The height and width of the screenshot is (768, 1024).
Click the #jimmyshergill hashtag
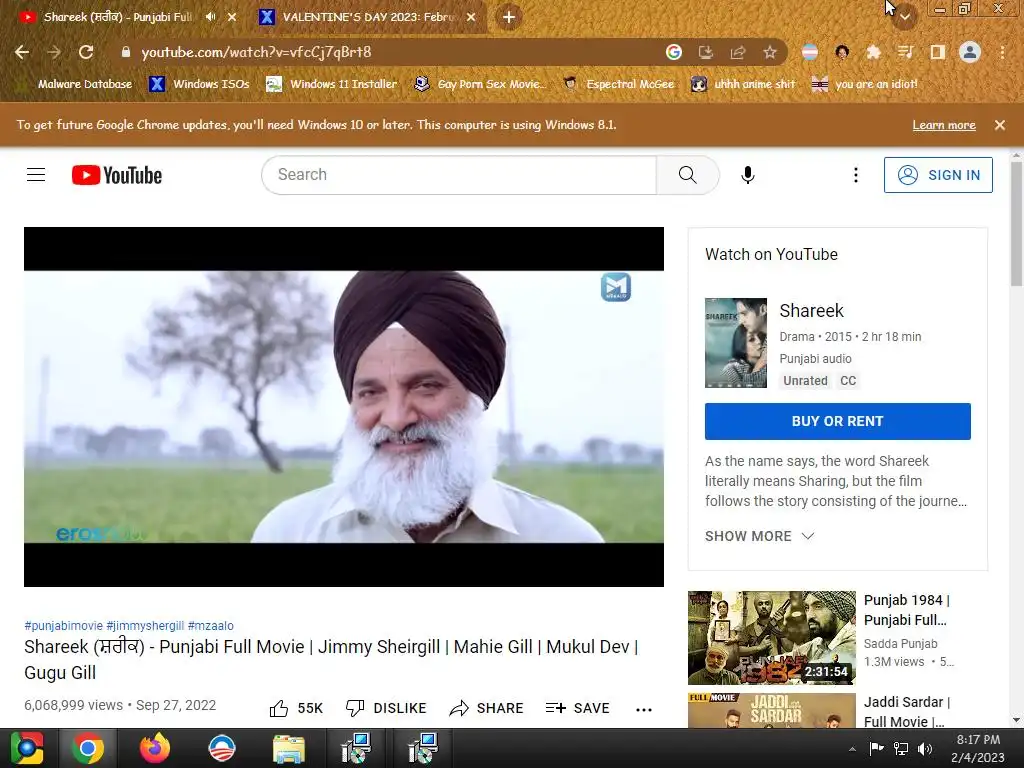145,626
